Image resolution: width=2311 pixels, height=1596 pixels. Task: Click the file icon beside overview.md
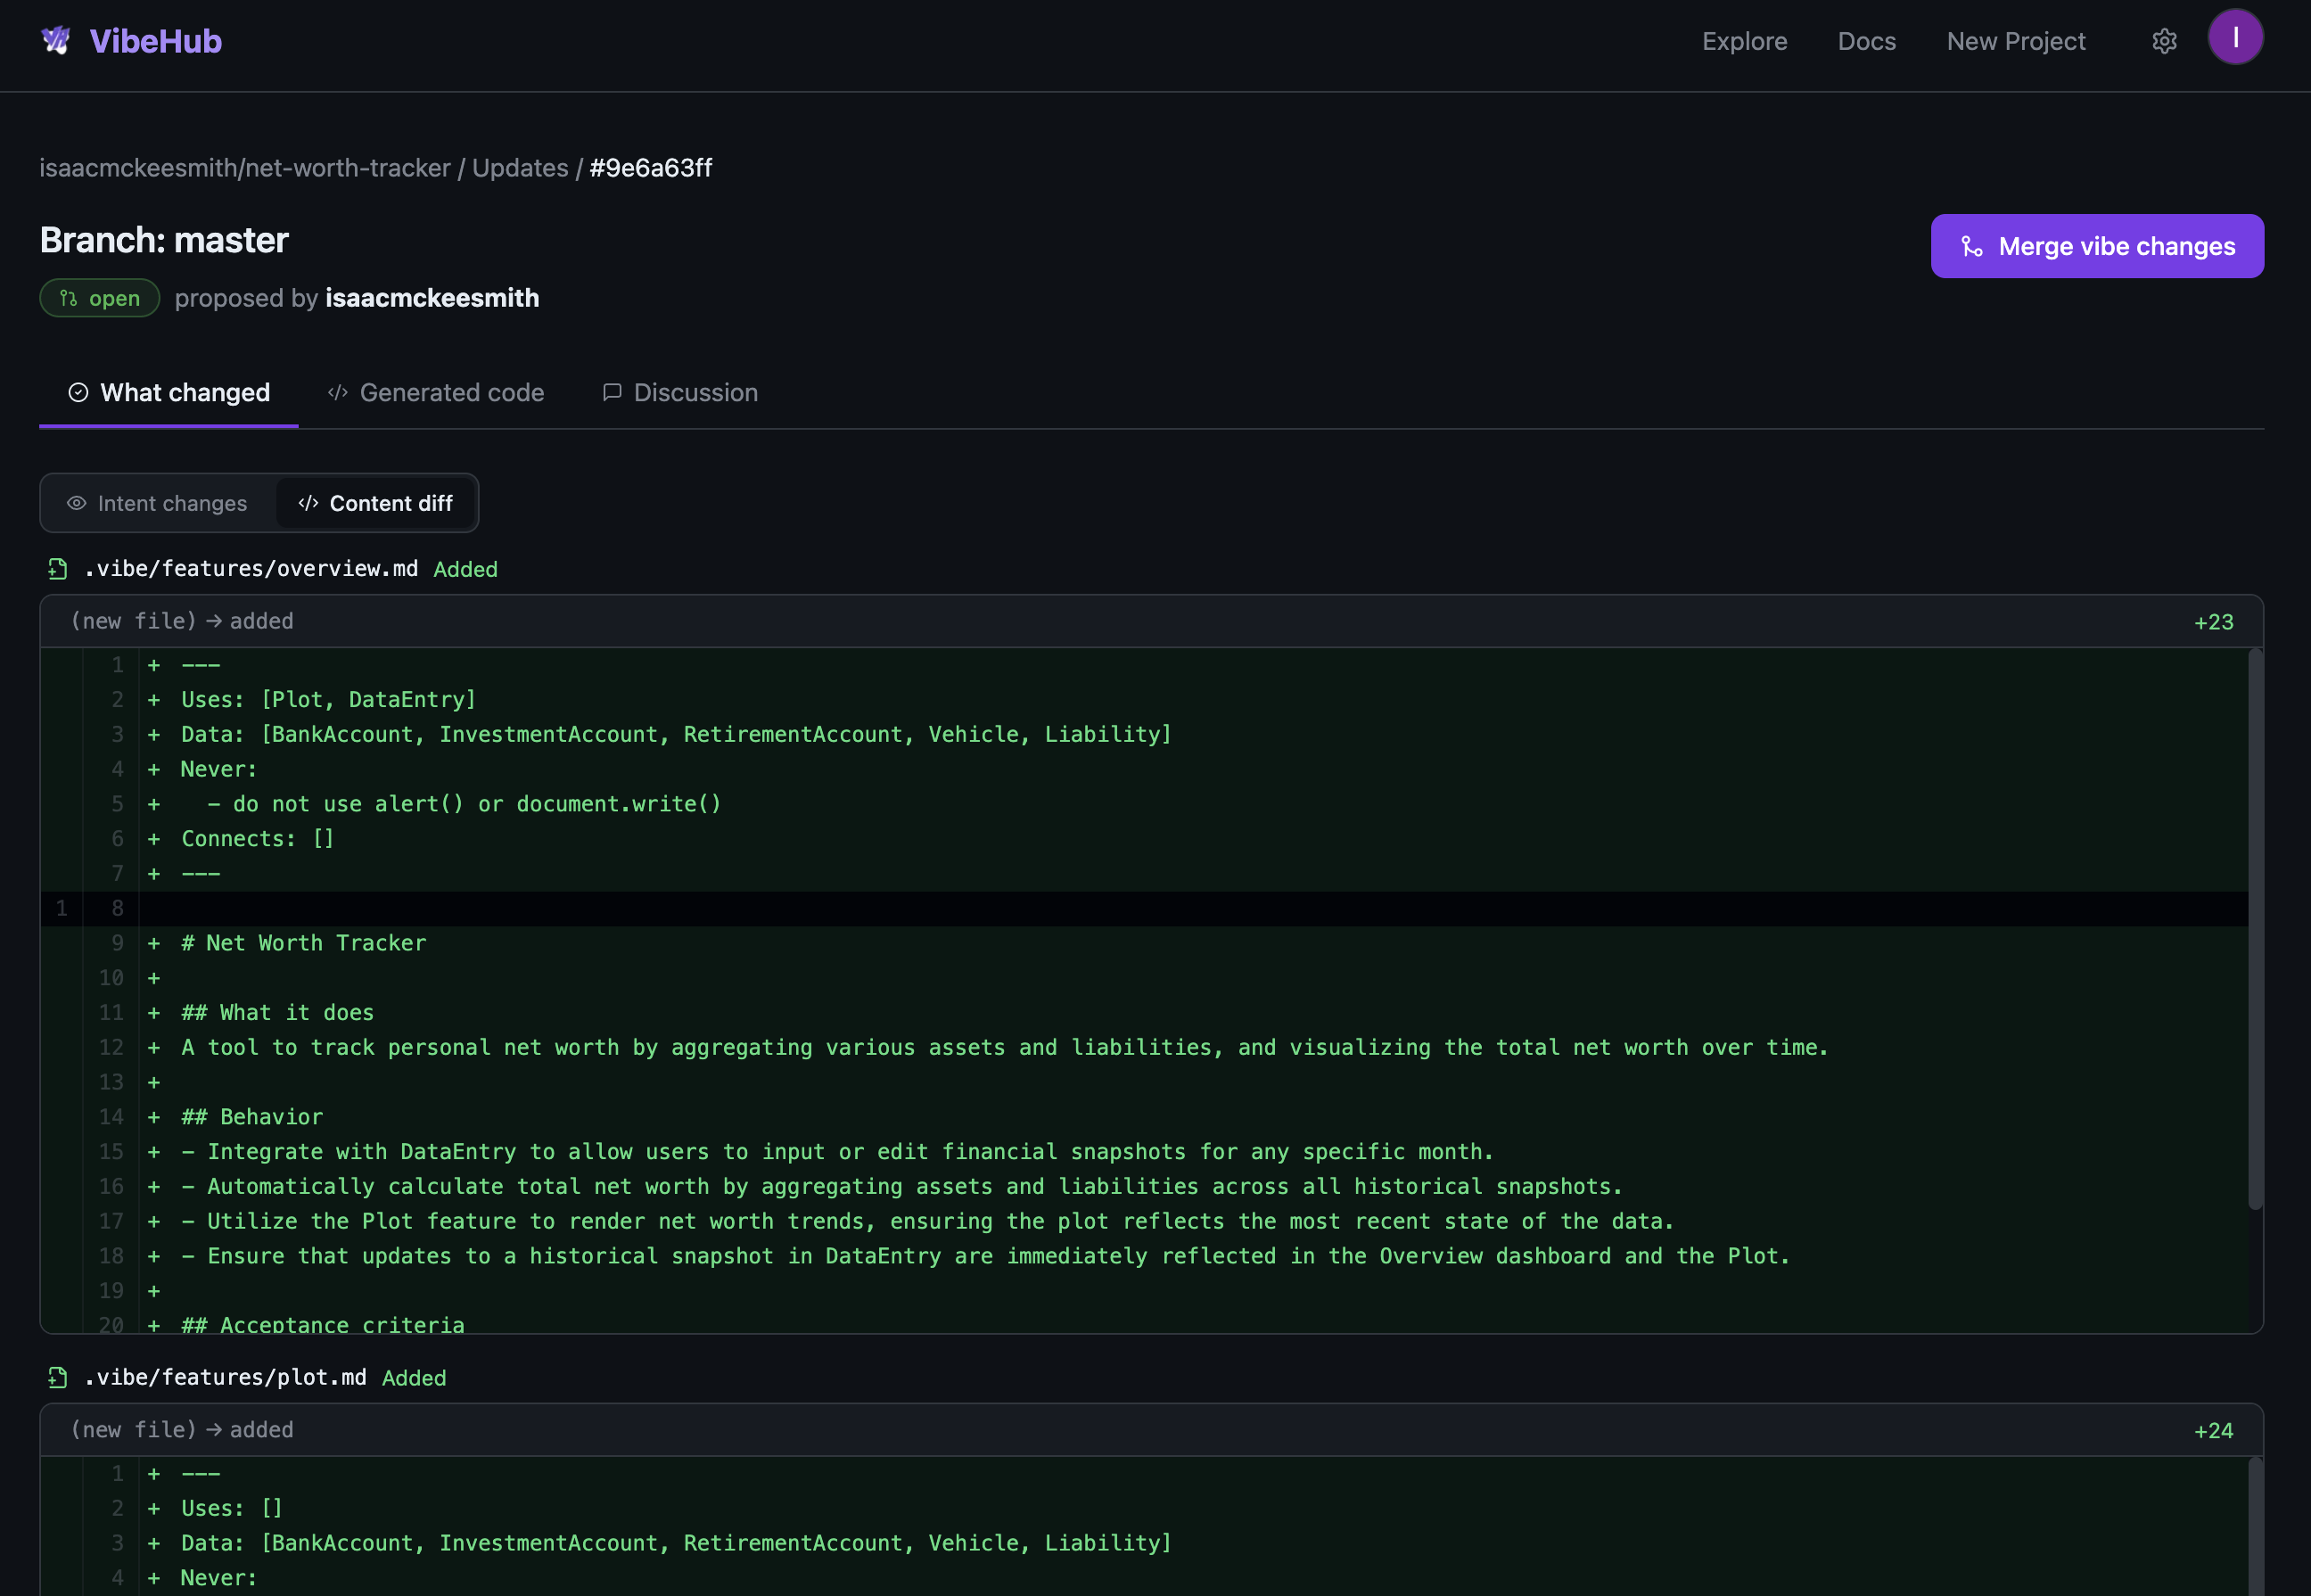pos(56,568)
